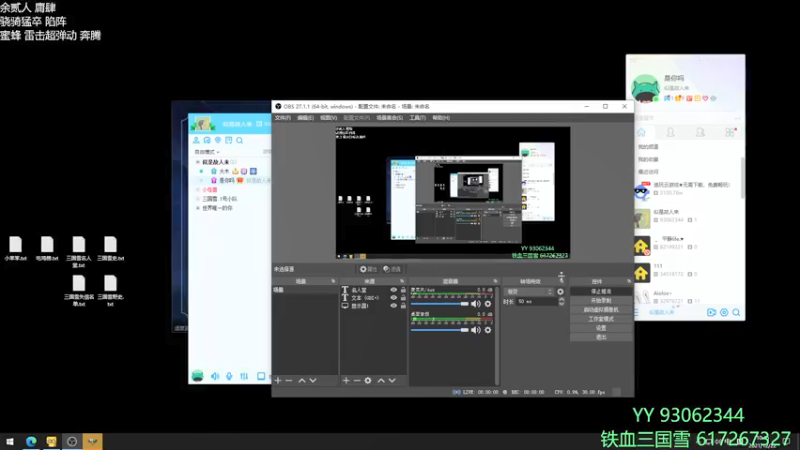Move the source down in the Sources panel

392,381
